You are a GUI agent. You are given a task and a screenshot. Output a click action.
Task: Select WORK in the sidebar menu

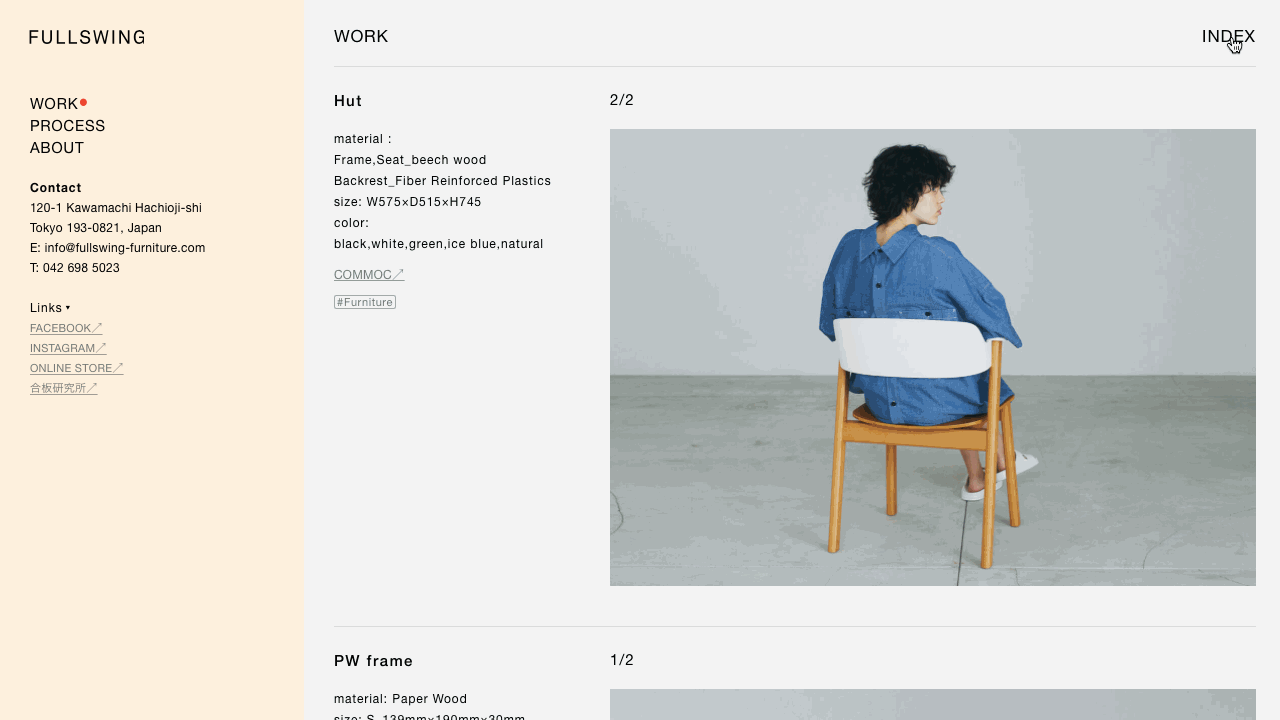click(x=54, y=104)
